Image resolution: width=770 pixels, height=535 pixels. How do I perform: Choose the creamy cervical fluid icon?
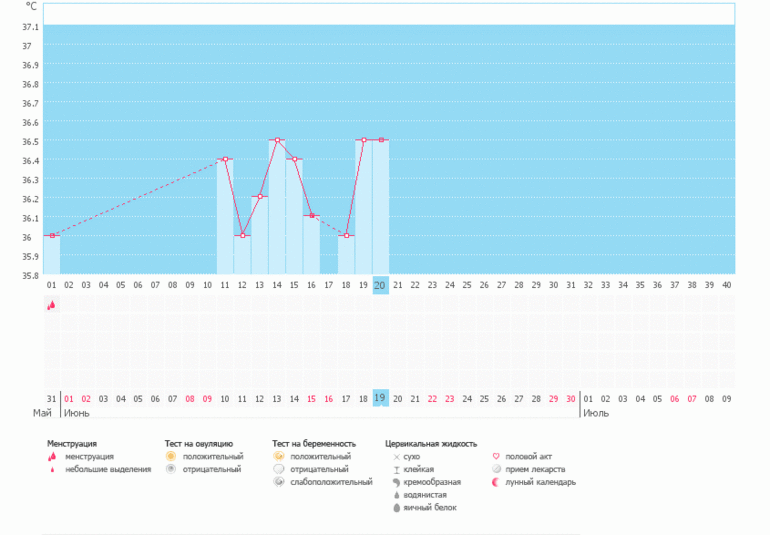point(396,482)
